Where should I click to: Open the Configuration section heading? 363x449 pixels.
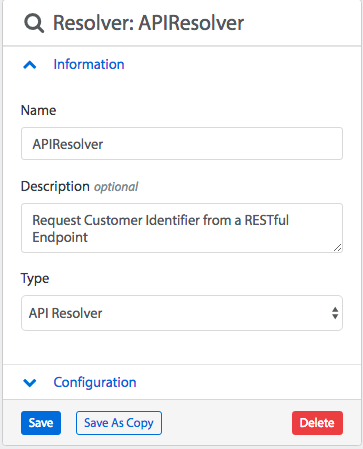(95, 382)
